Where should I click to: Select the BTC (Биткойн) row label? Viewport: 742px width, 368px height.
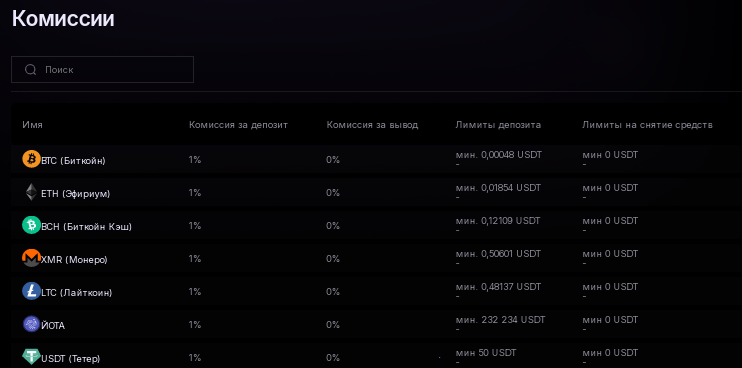(73, 161)
